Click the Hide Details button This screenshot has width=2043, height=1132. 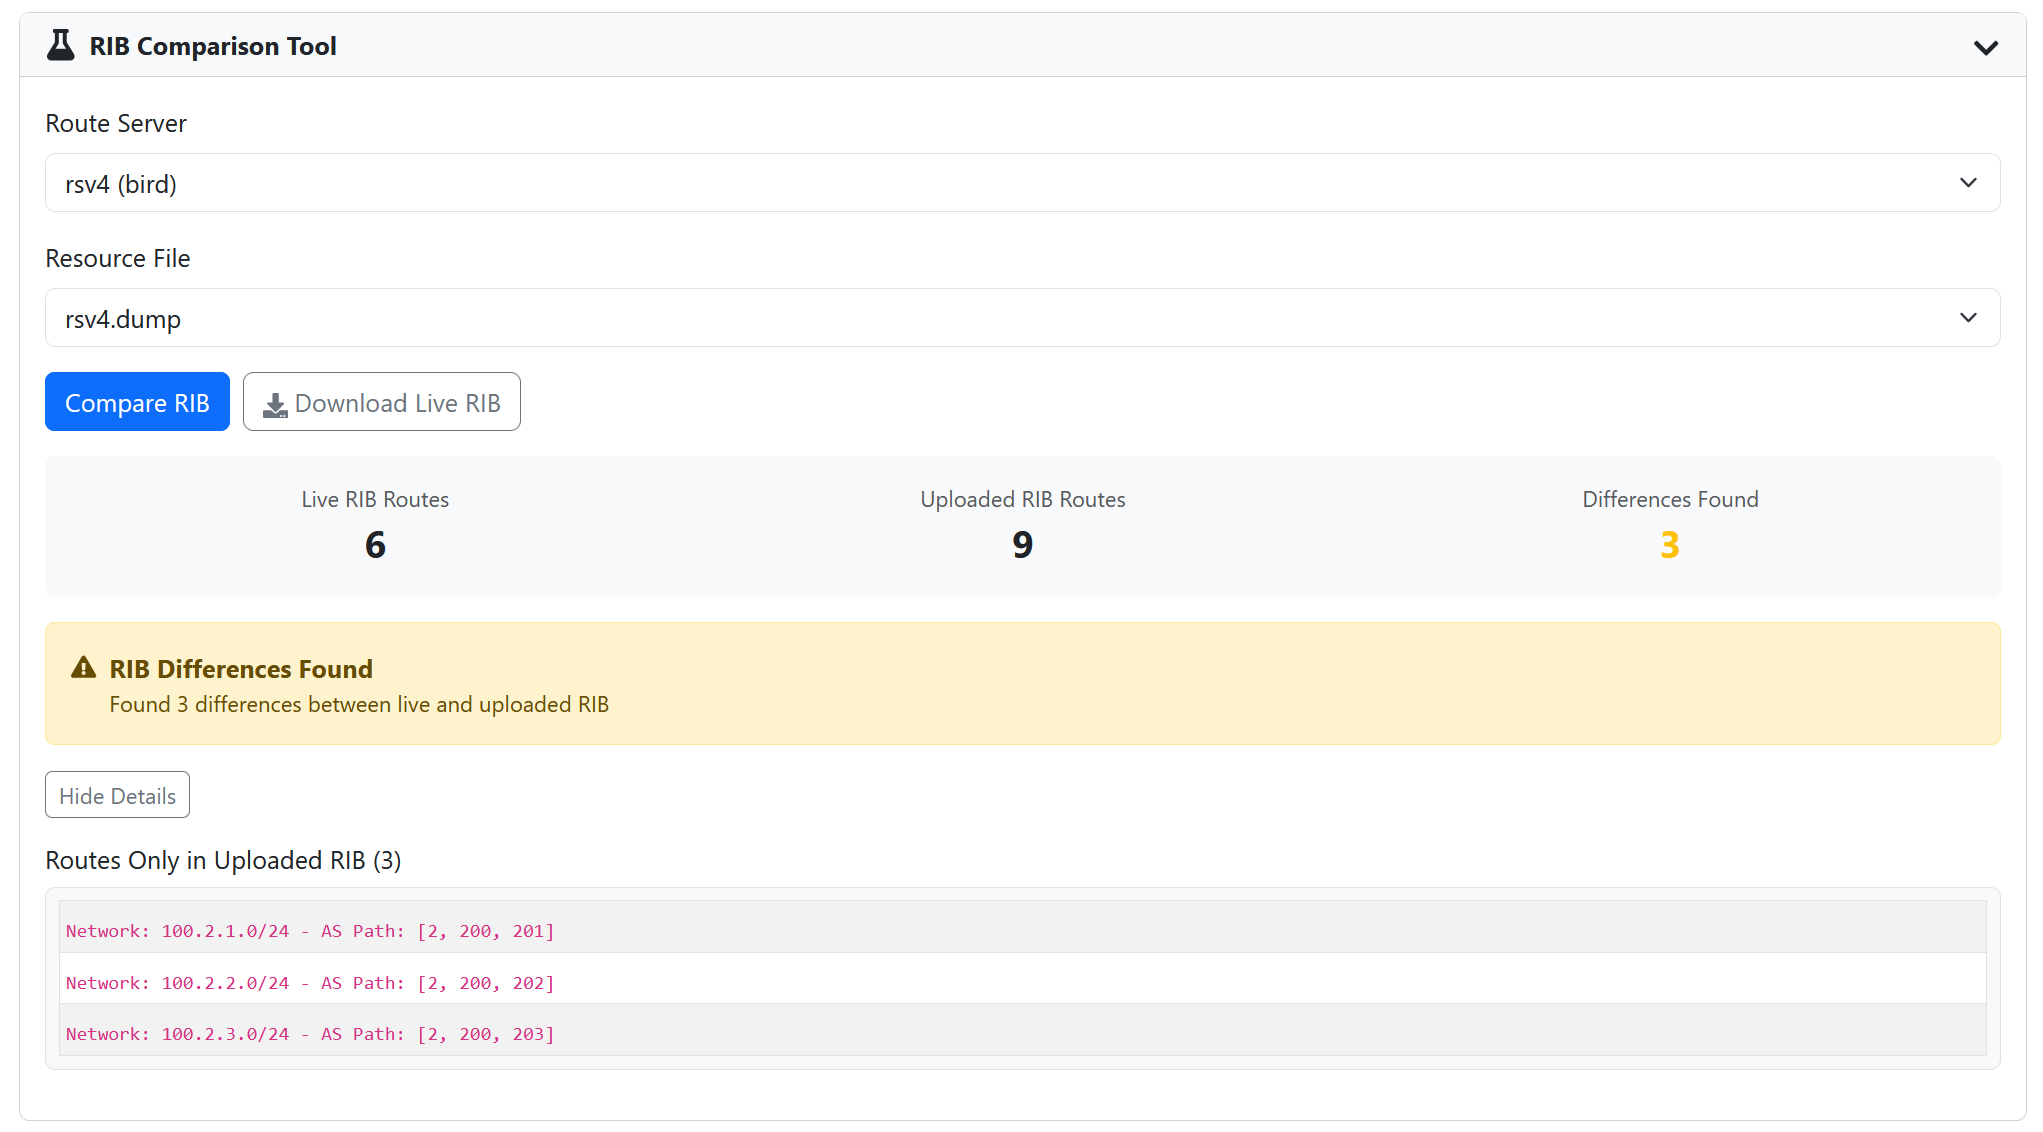(117, 795)
